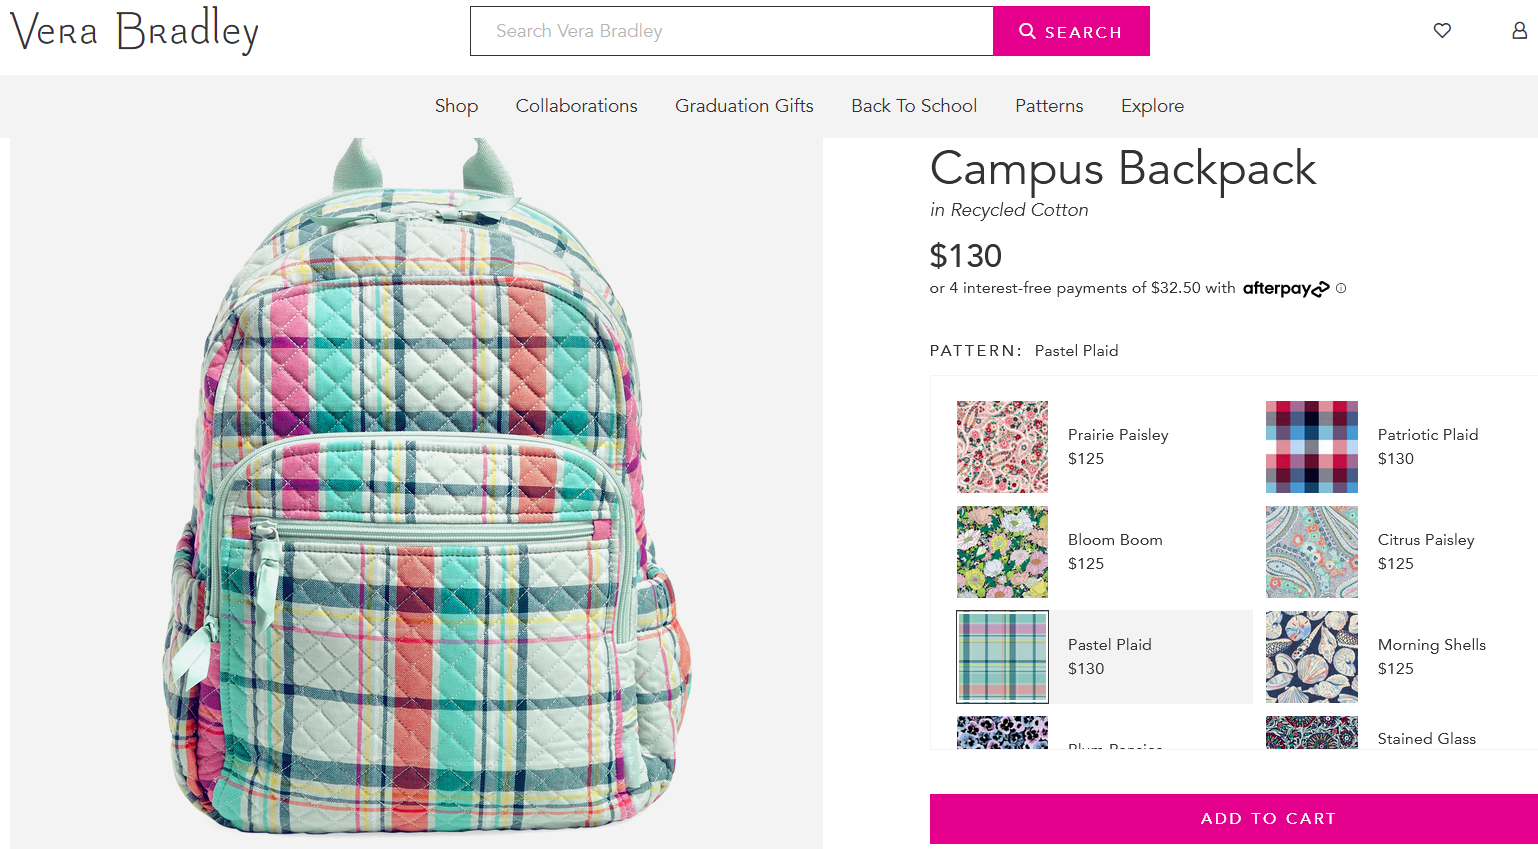Select the Prairie Paisley pattern swatch

[1003, 447]
